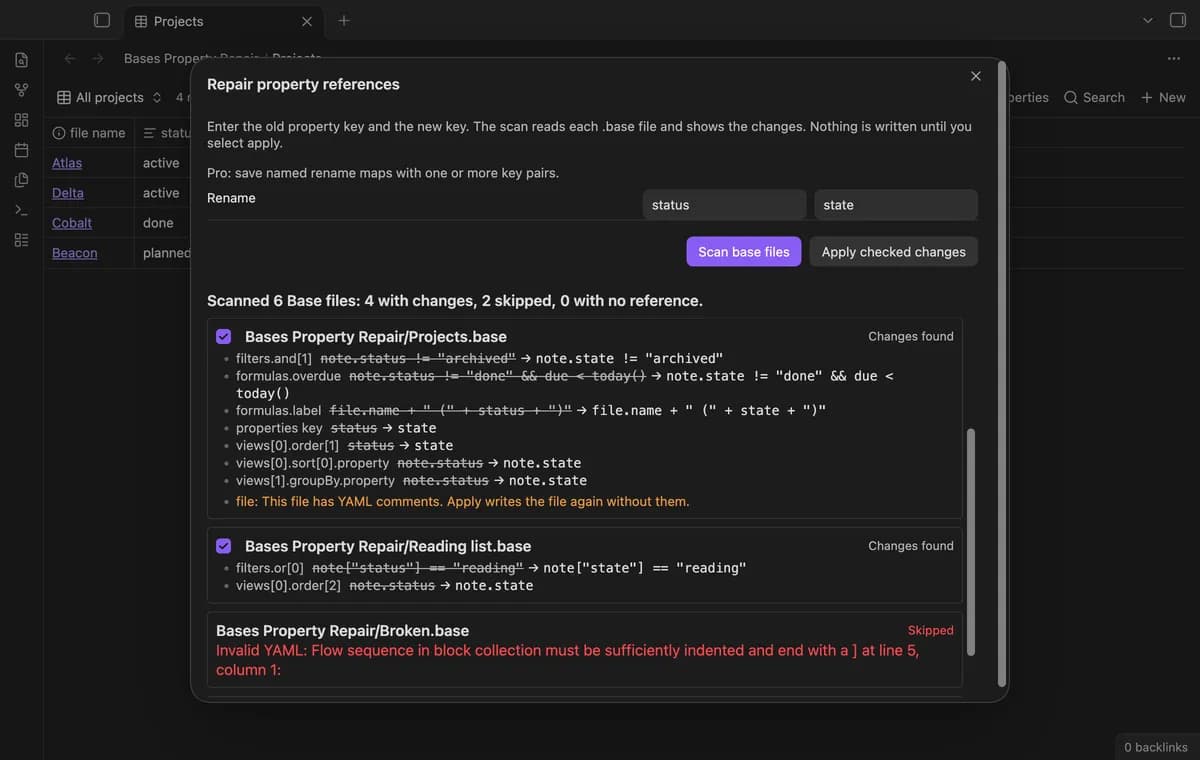This screenshot has height=760, width=1200.
Task: Open the Cobalt note link
Action: point(72,223)
